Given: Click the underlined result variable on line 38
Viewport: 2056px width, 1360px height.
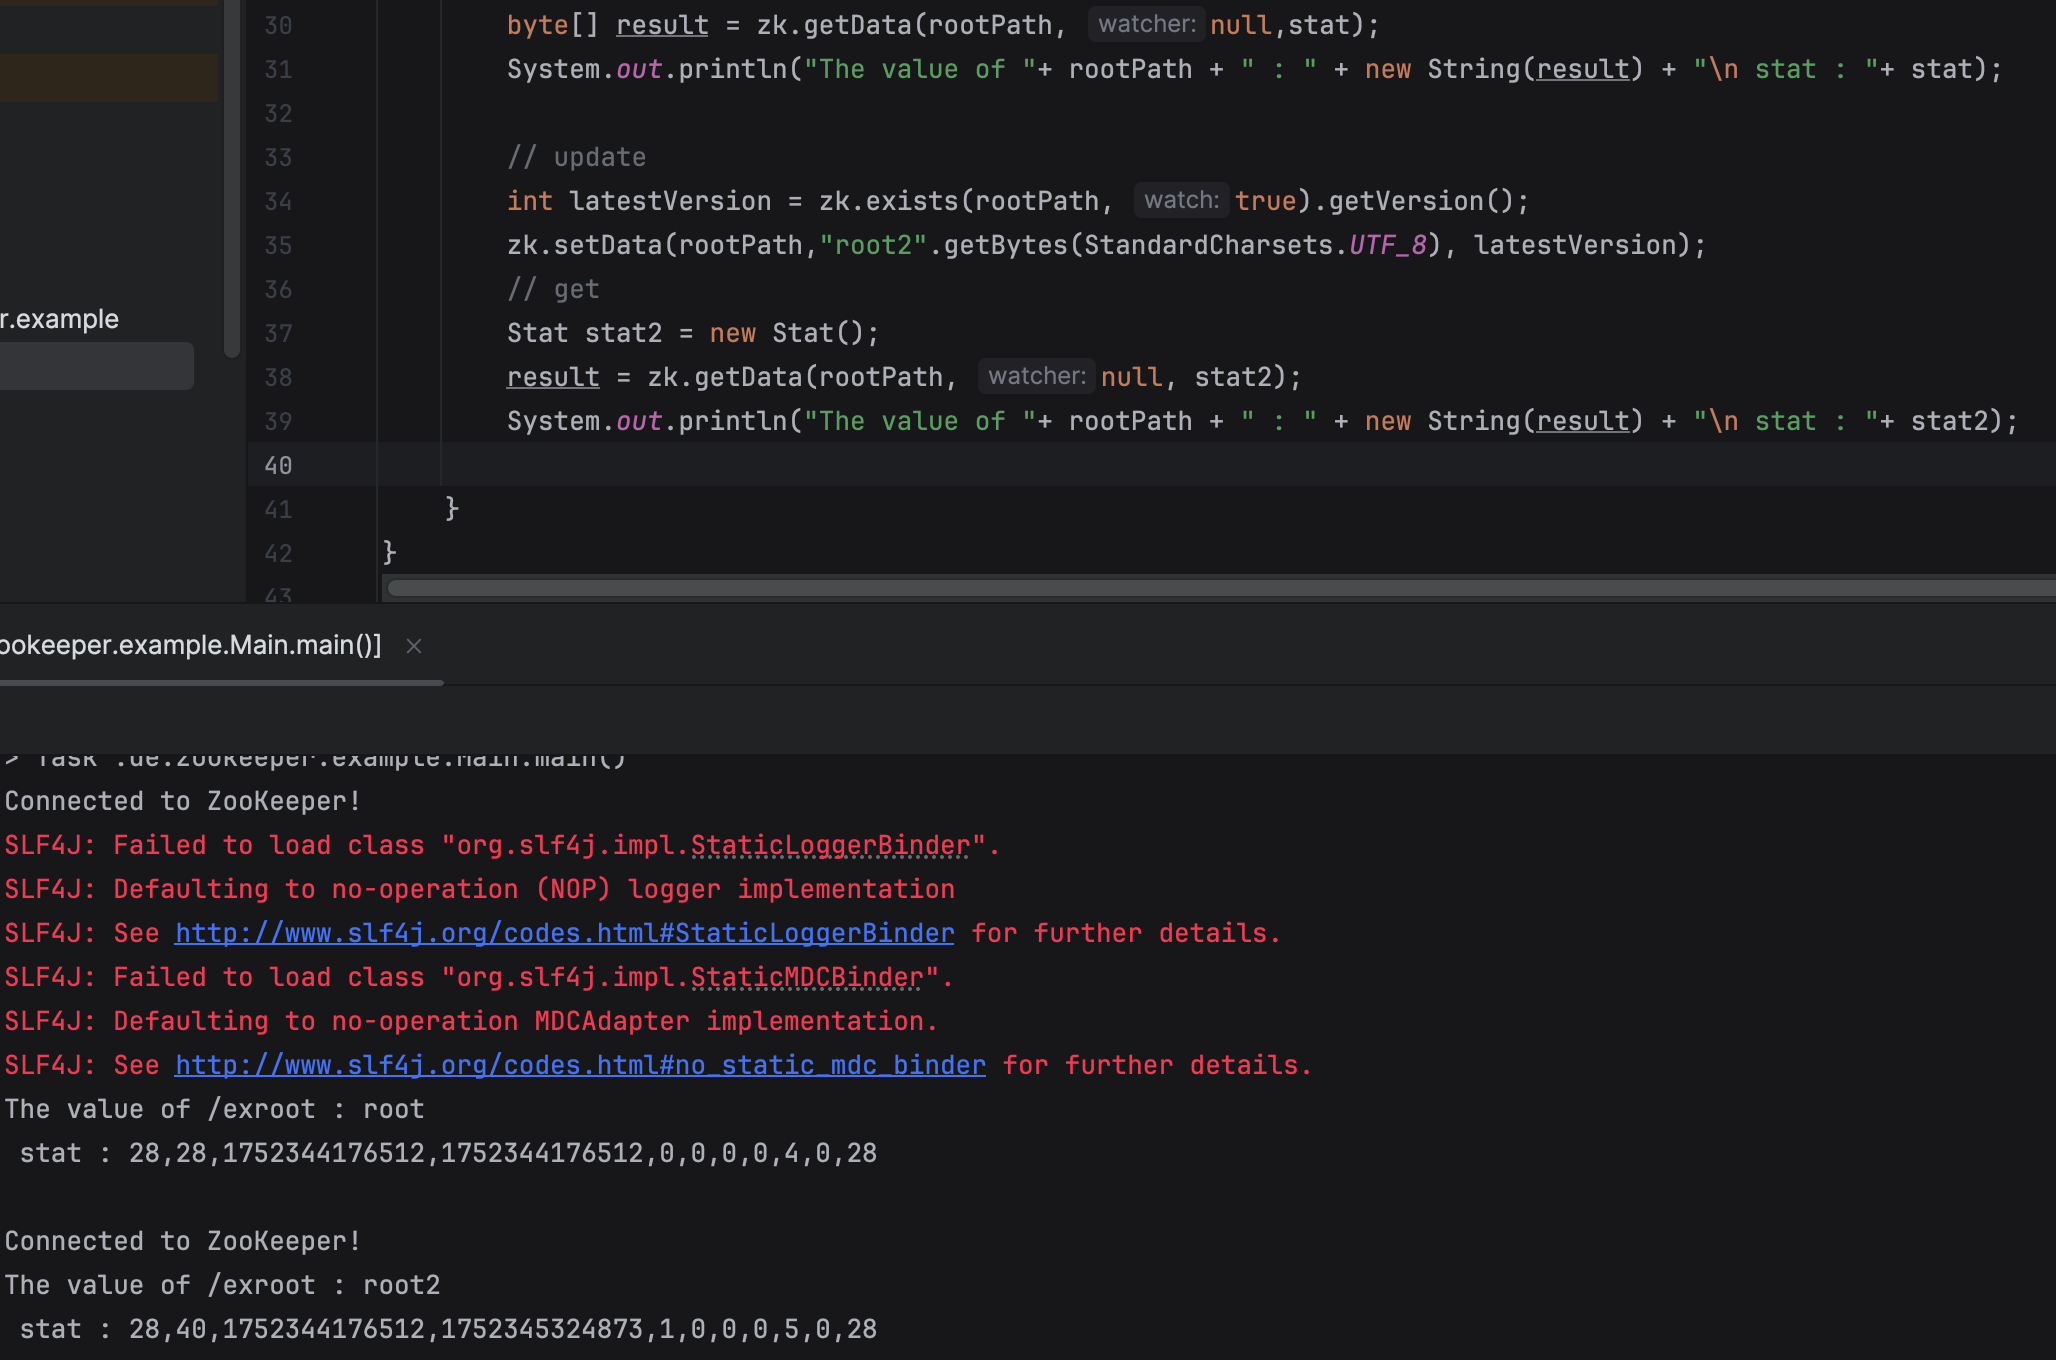Looking at the screenshot, I should (553, 377).
